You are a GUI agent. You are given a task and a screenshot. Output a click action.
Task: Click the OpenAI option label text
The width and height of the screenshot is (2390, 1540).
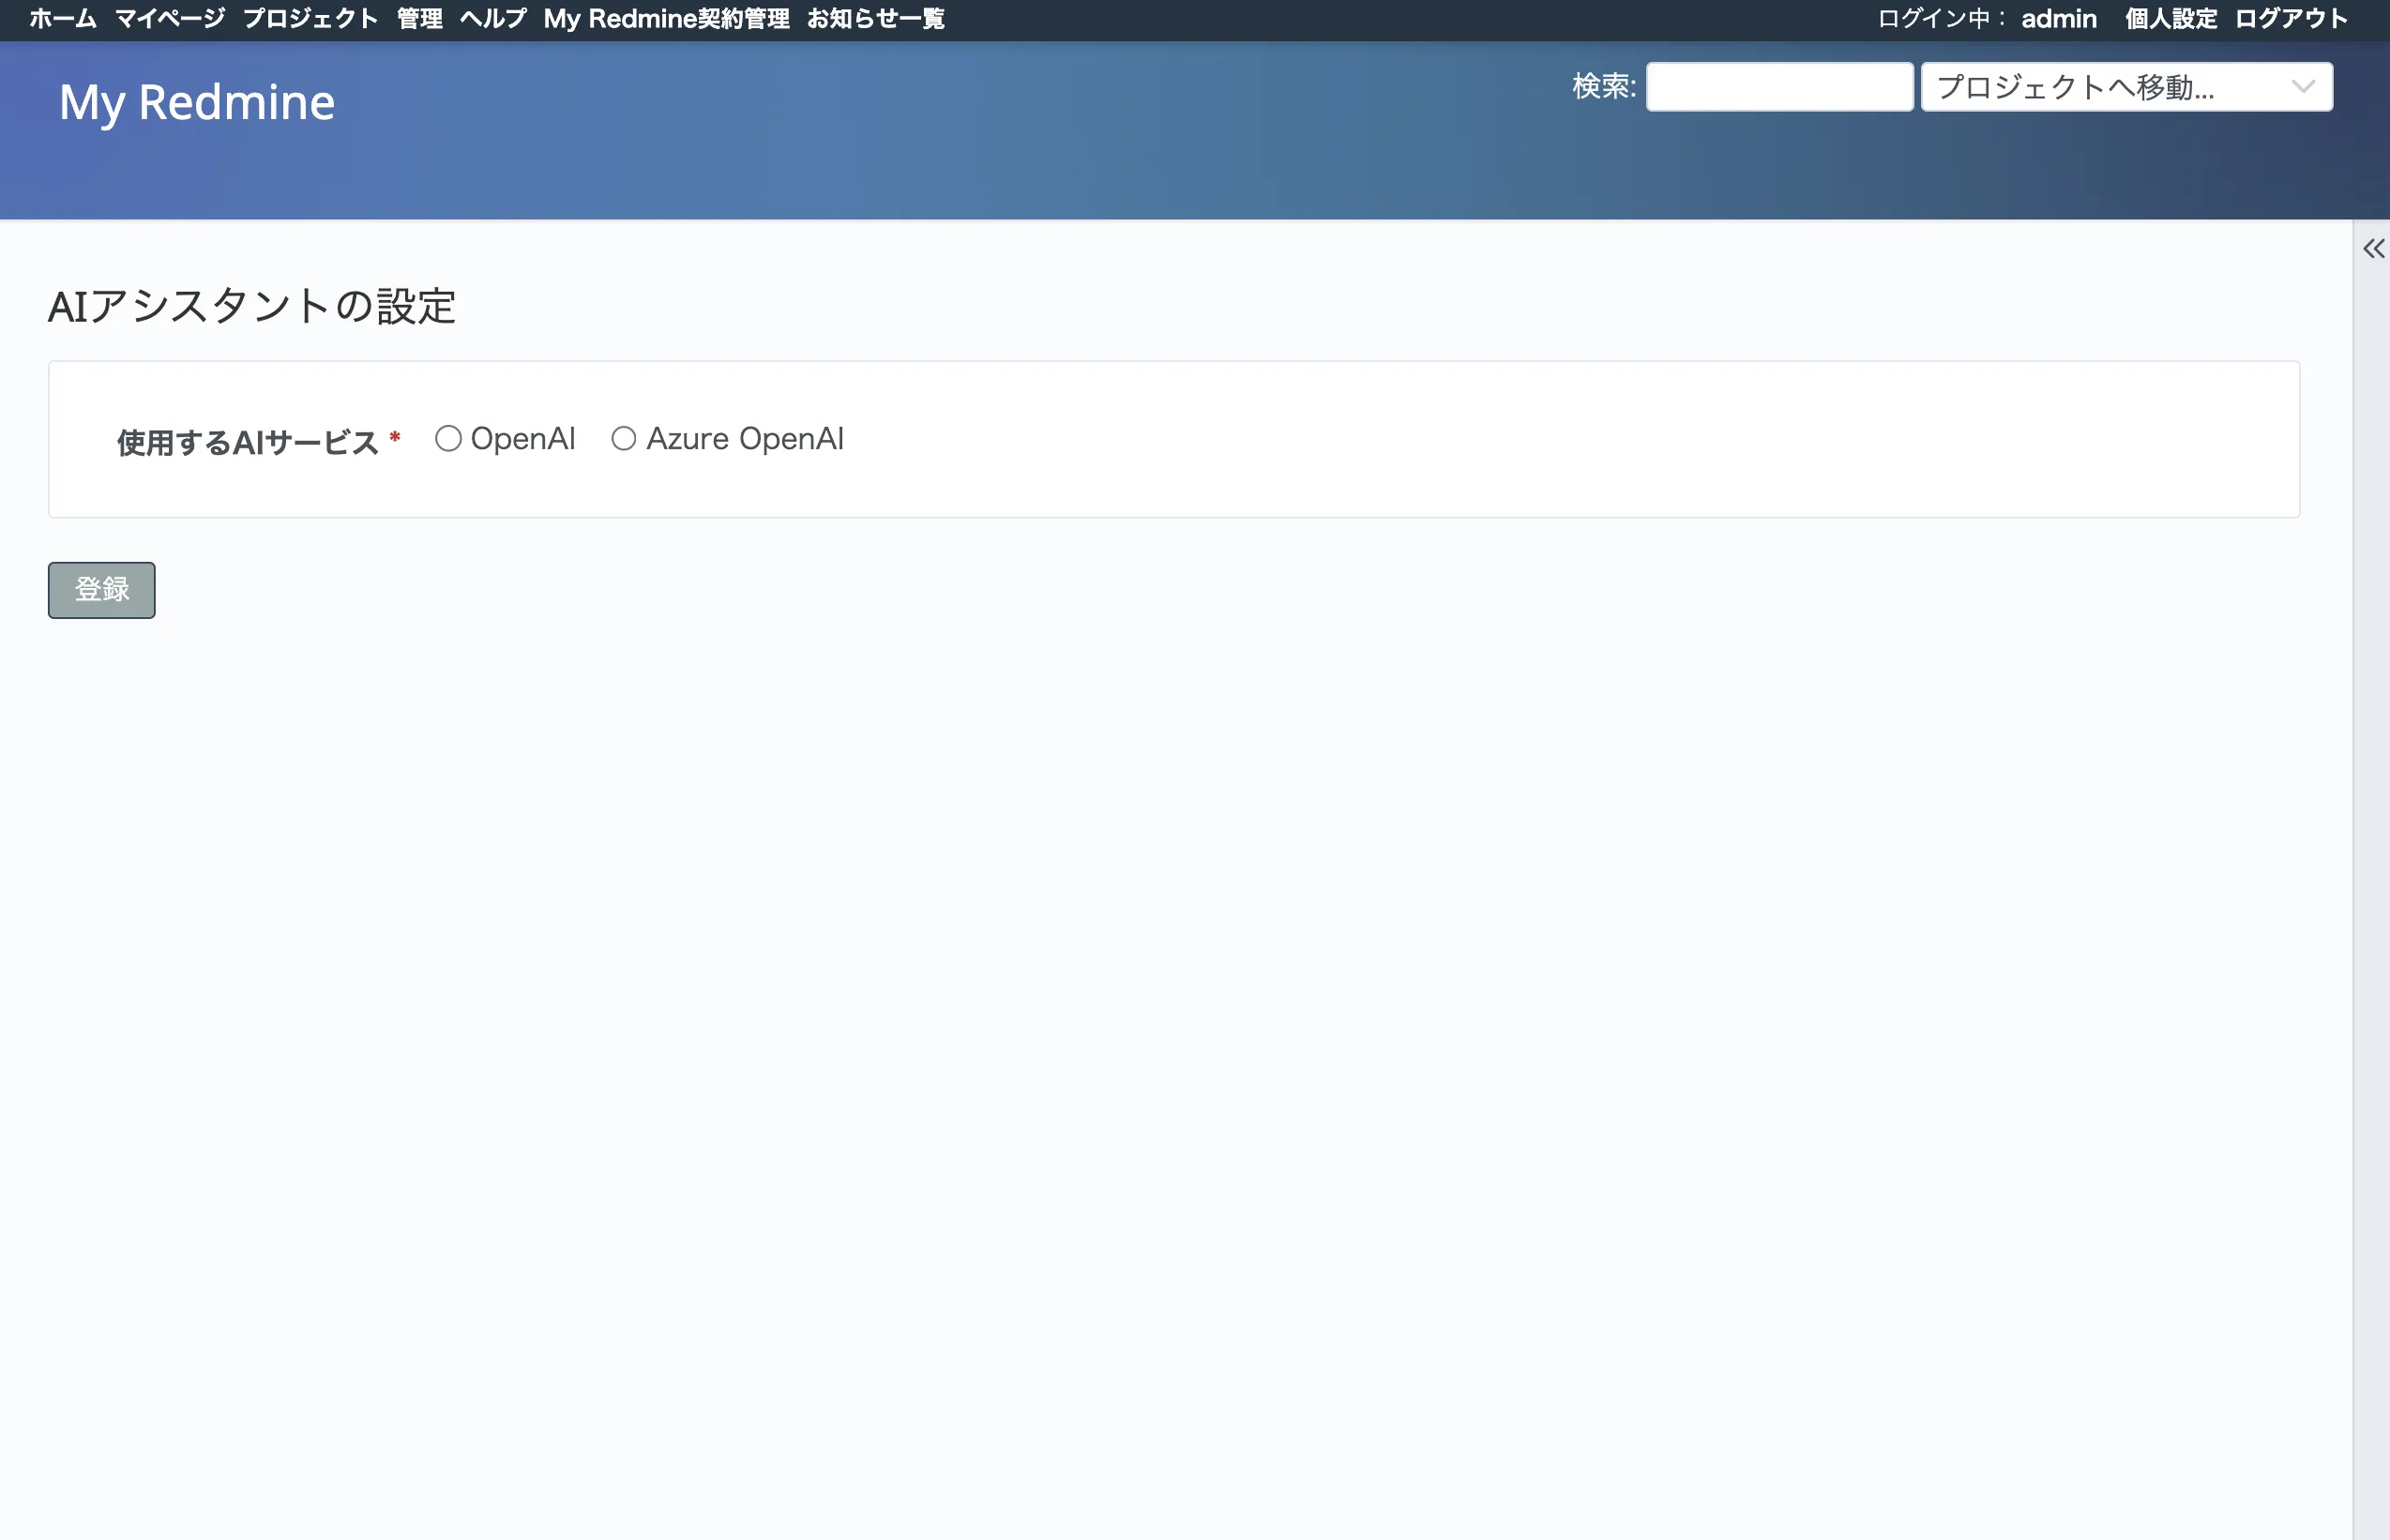[523, 439]
